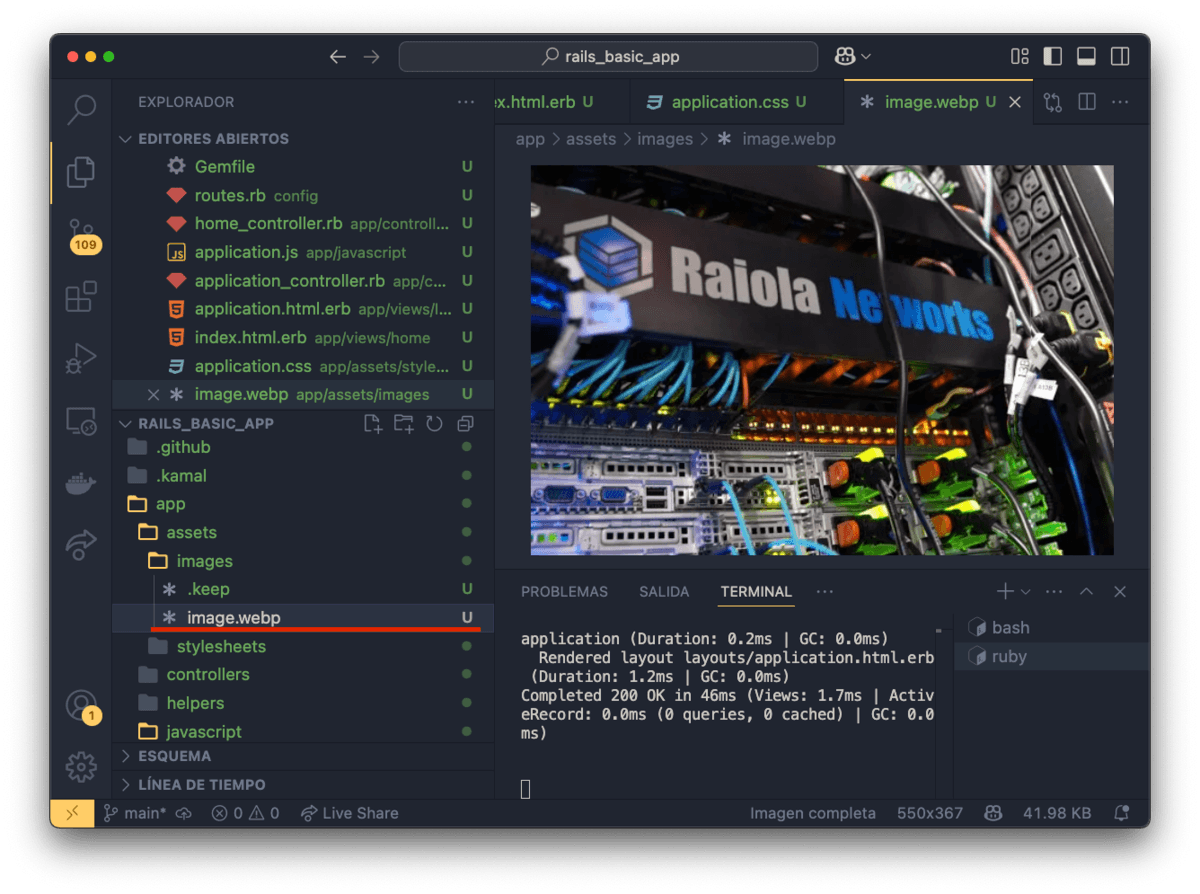This screenshot has height=894, width=1200.
Task: Collapse the images folder
Action: (304, 561)
